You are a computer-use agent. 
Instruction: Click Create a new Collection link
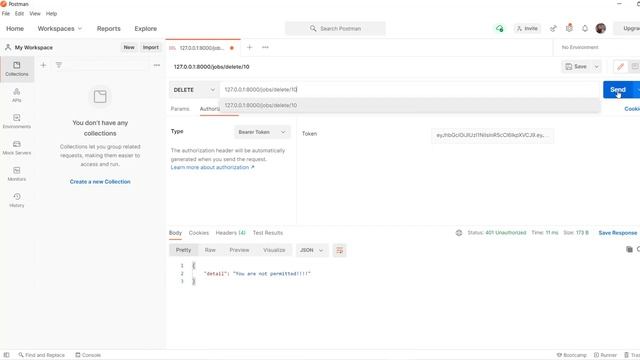click(x=100, y=182)
